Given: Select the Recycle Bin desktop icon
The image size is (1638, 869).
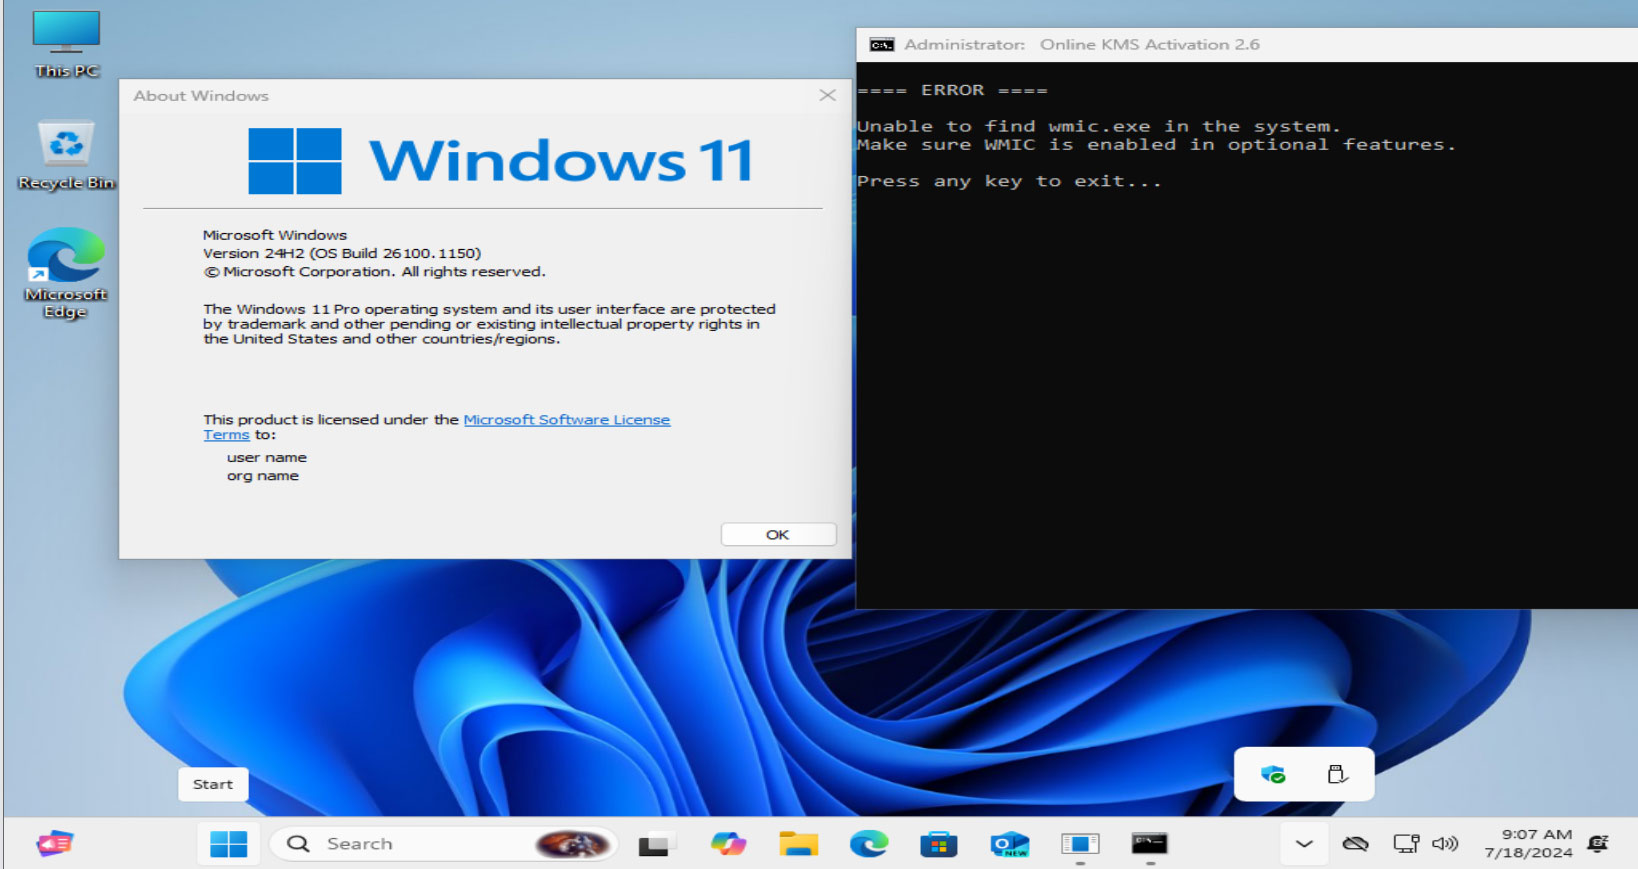Looking at the screenshot, I should (x=66, y=155).
